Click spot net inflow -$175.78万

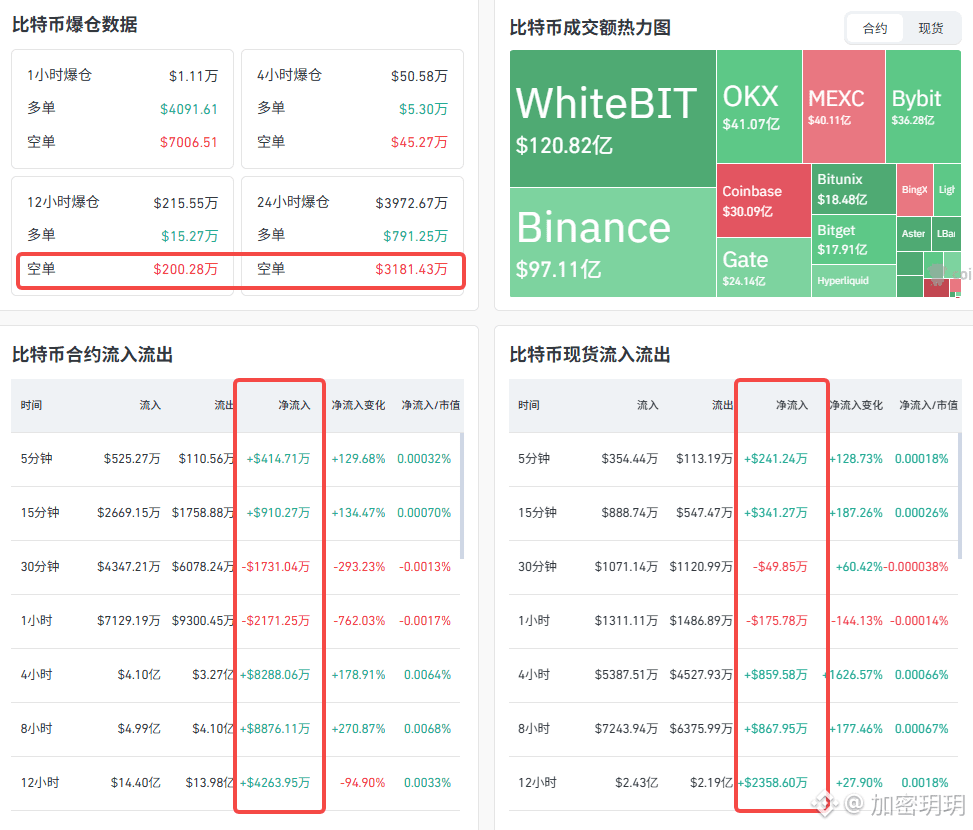(777, 621)
